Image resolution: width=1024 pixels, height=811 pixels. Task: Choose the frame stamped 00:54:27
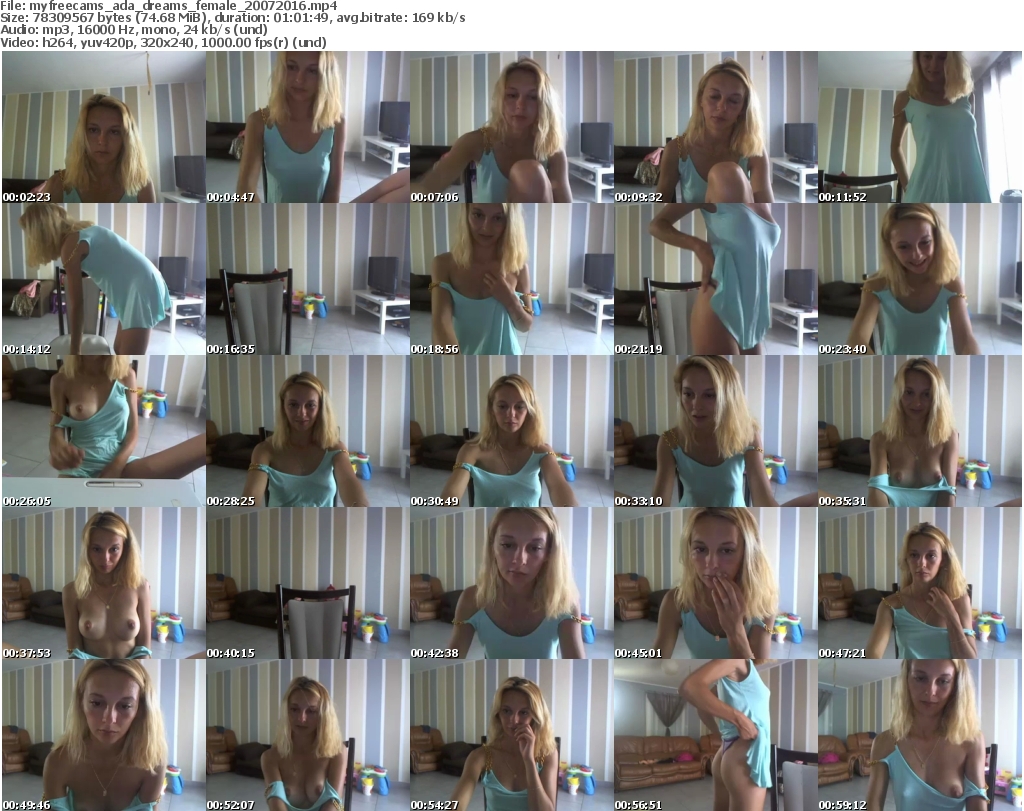tap(511, 735)
